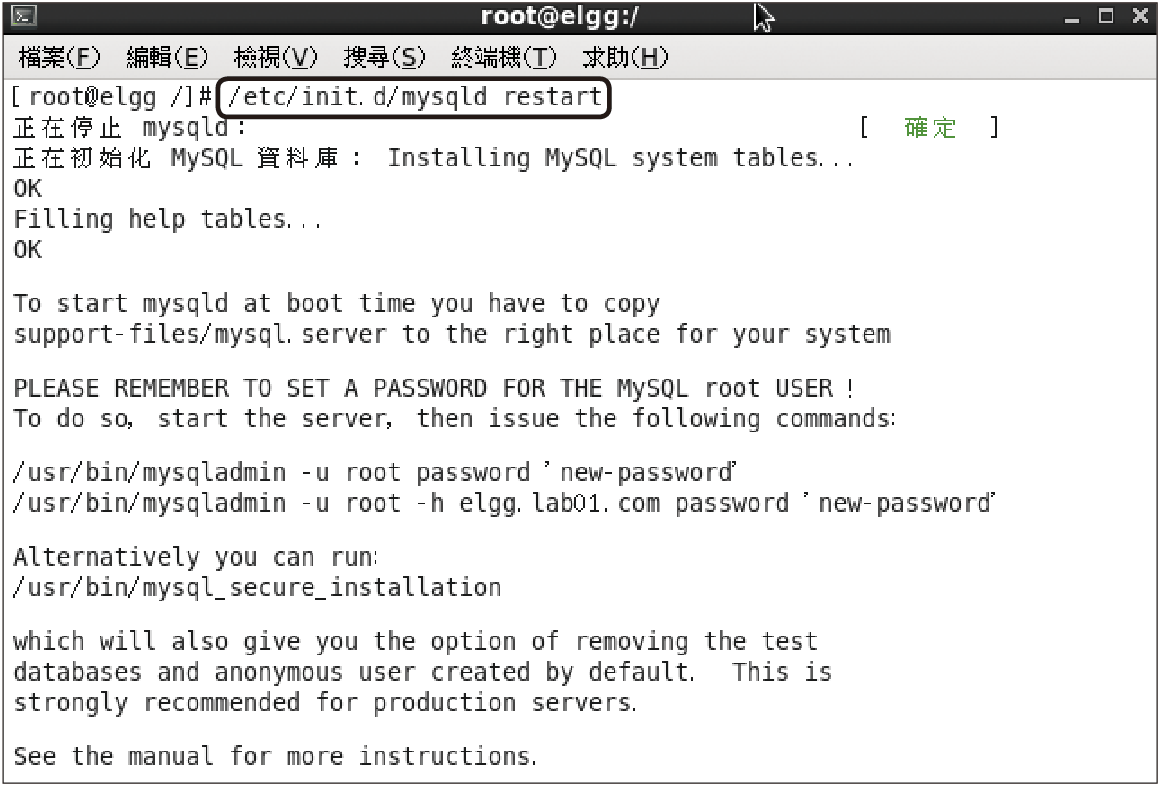Image resolution: width=1161 pixels, height=788 pixels.
Task: Open the 終端機(T) menu
Action: click(x=503, y=57)
